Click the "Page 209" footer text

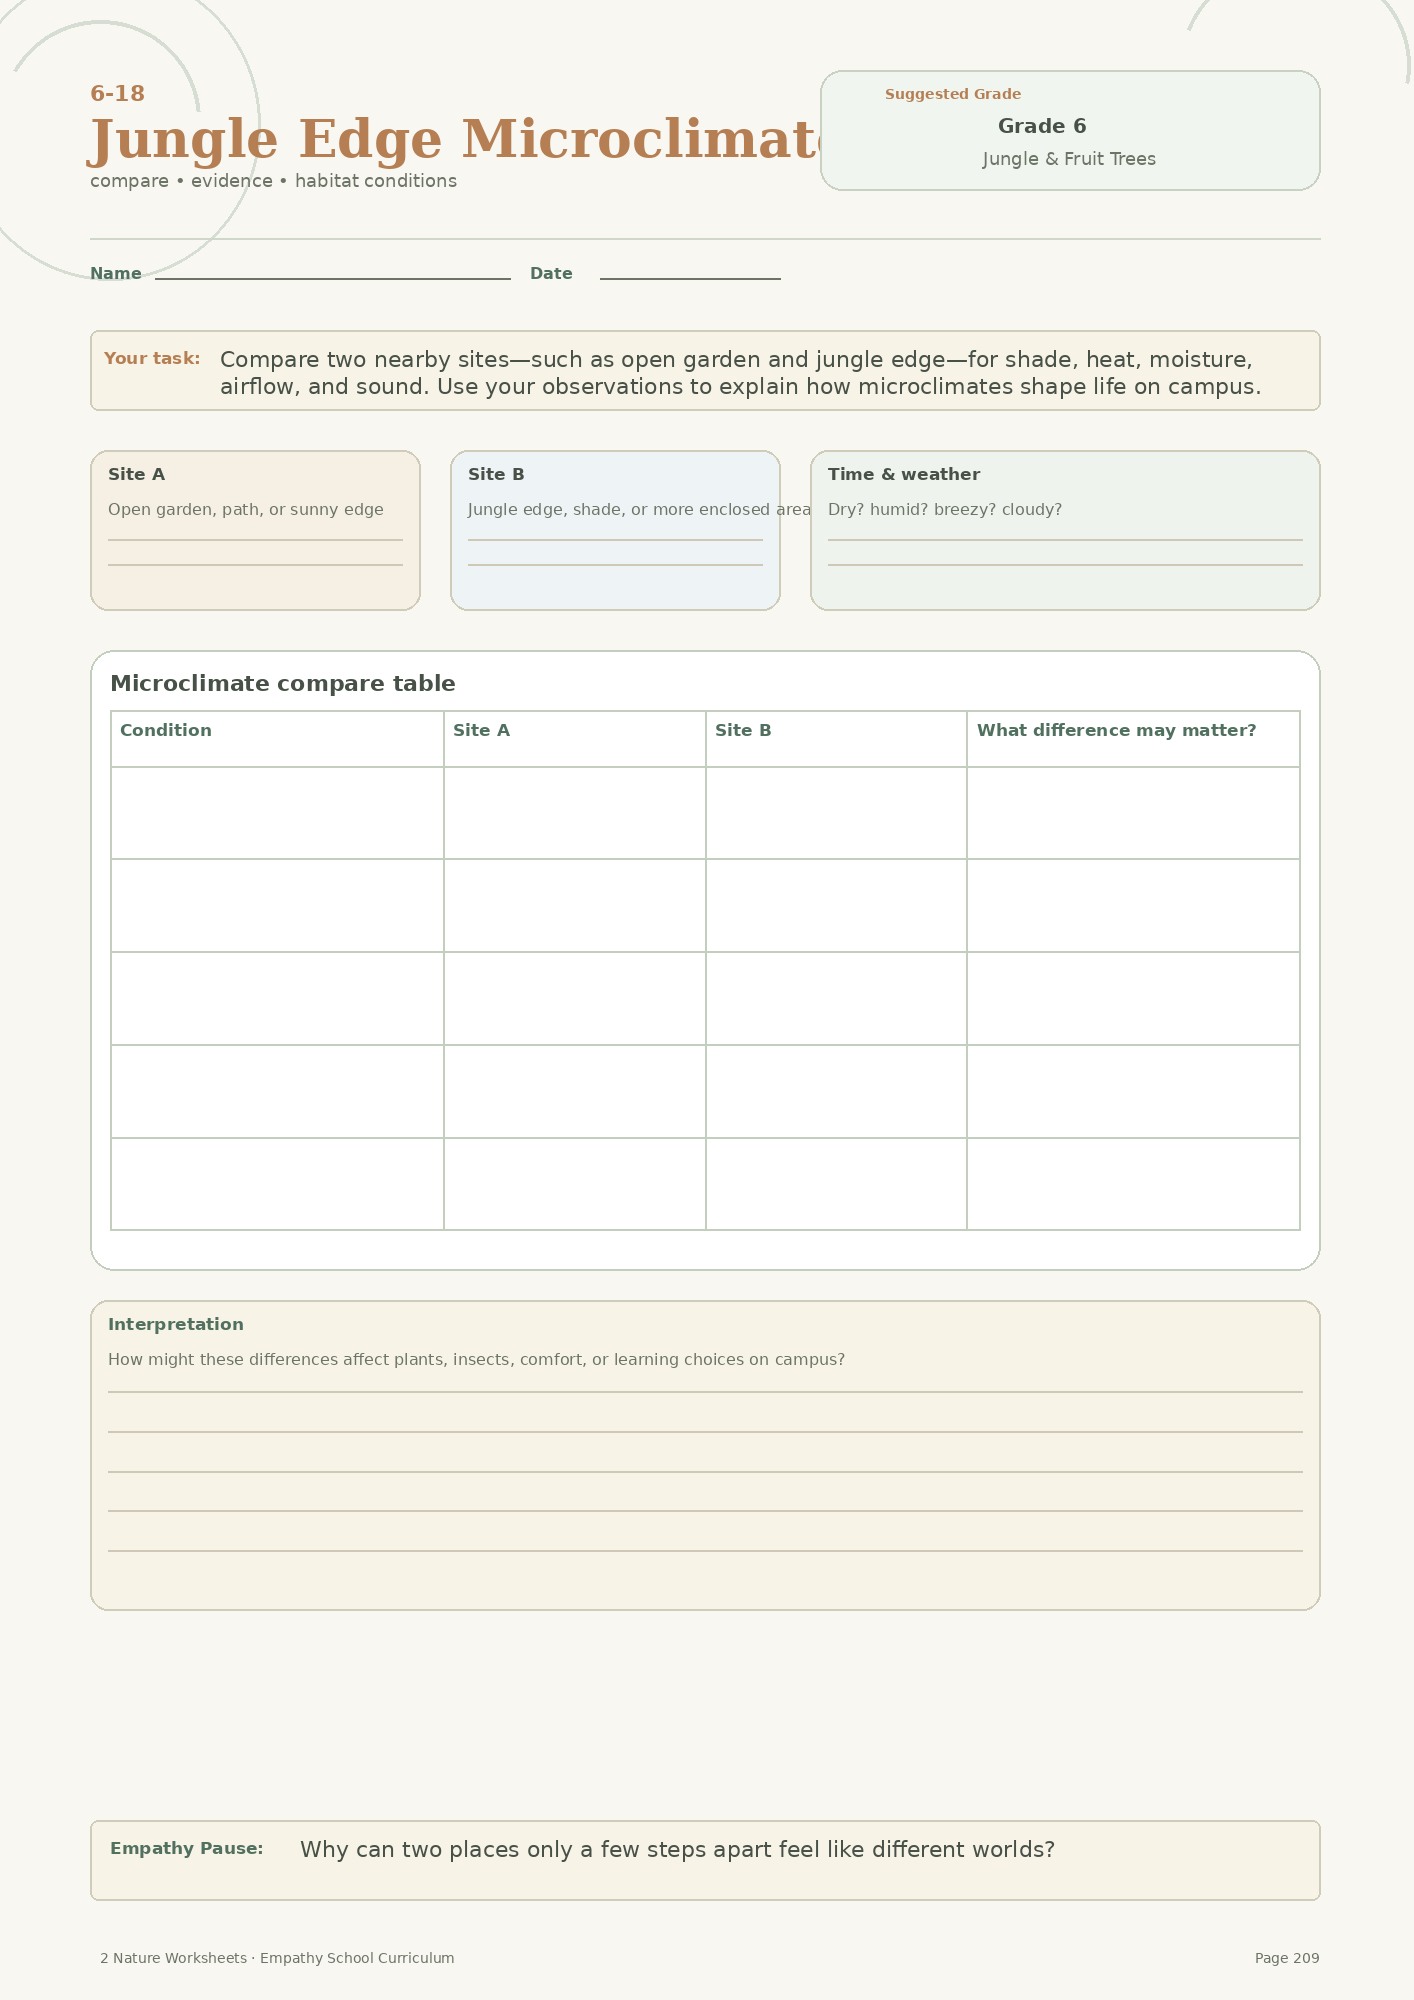pos(1287,1958)
